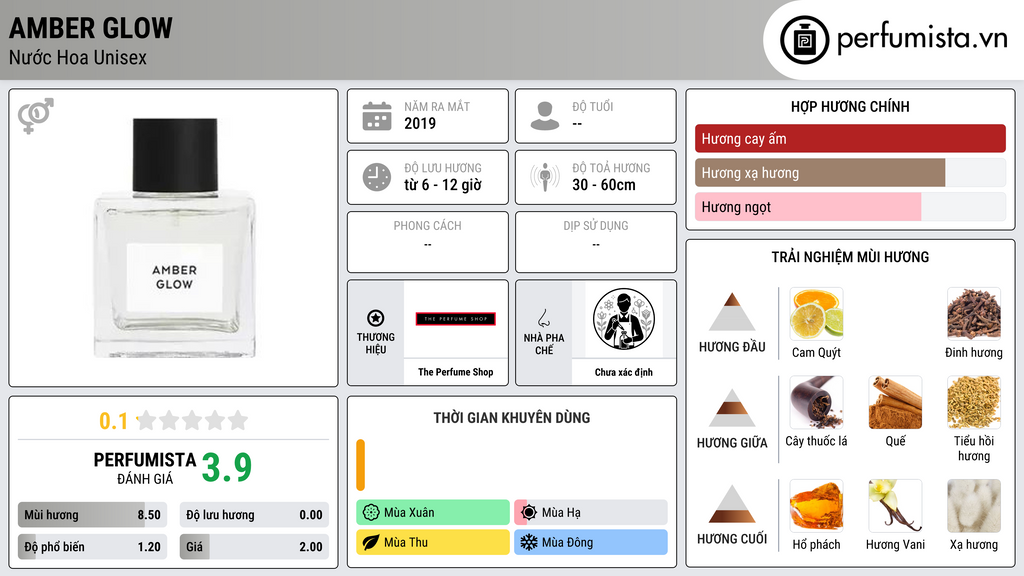The width and height of the screenshot is (1024, 576).
Task: Click the autumn leaf season icon
Action: (x=371, y=542)
